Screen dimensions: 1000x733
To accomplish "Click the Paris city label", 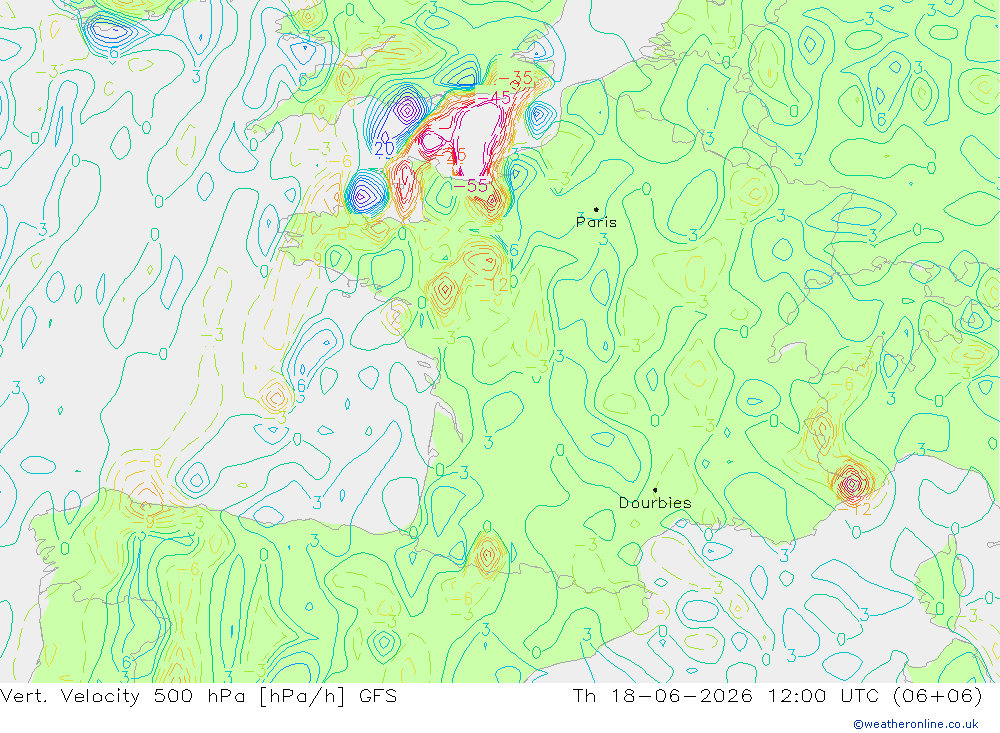I will click(596, 222).
